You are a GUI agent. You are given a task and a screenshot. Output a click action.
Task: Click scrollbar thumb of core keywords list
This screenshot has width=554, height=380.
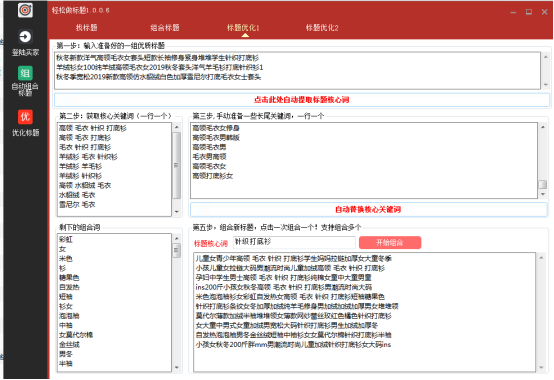(x=176, y=165)
